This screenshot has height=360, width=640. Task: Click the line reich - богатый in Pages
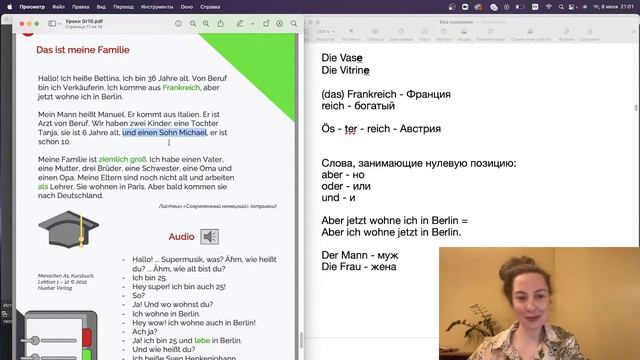coord(358,106)
